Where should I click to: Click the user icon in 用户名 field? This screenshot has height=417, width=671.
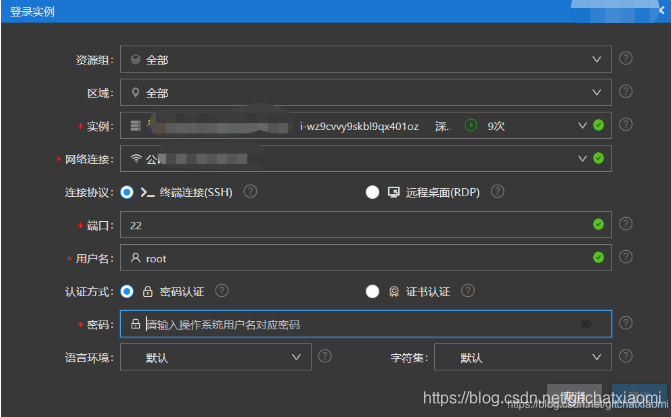[x=136, y=258]
